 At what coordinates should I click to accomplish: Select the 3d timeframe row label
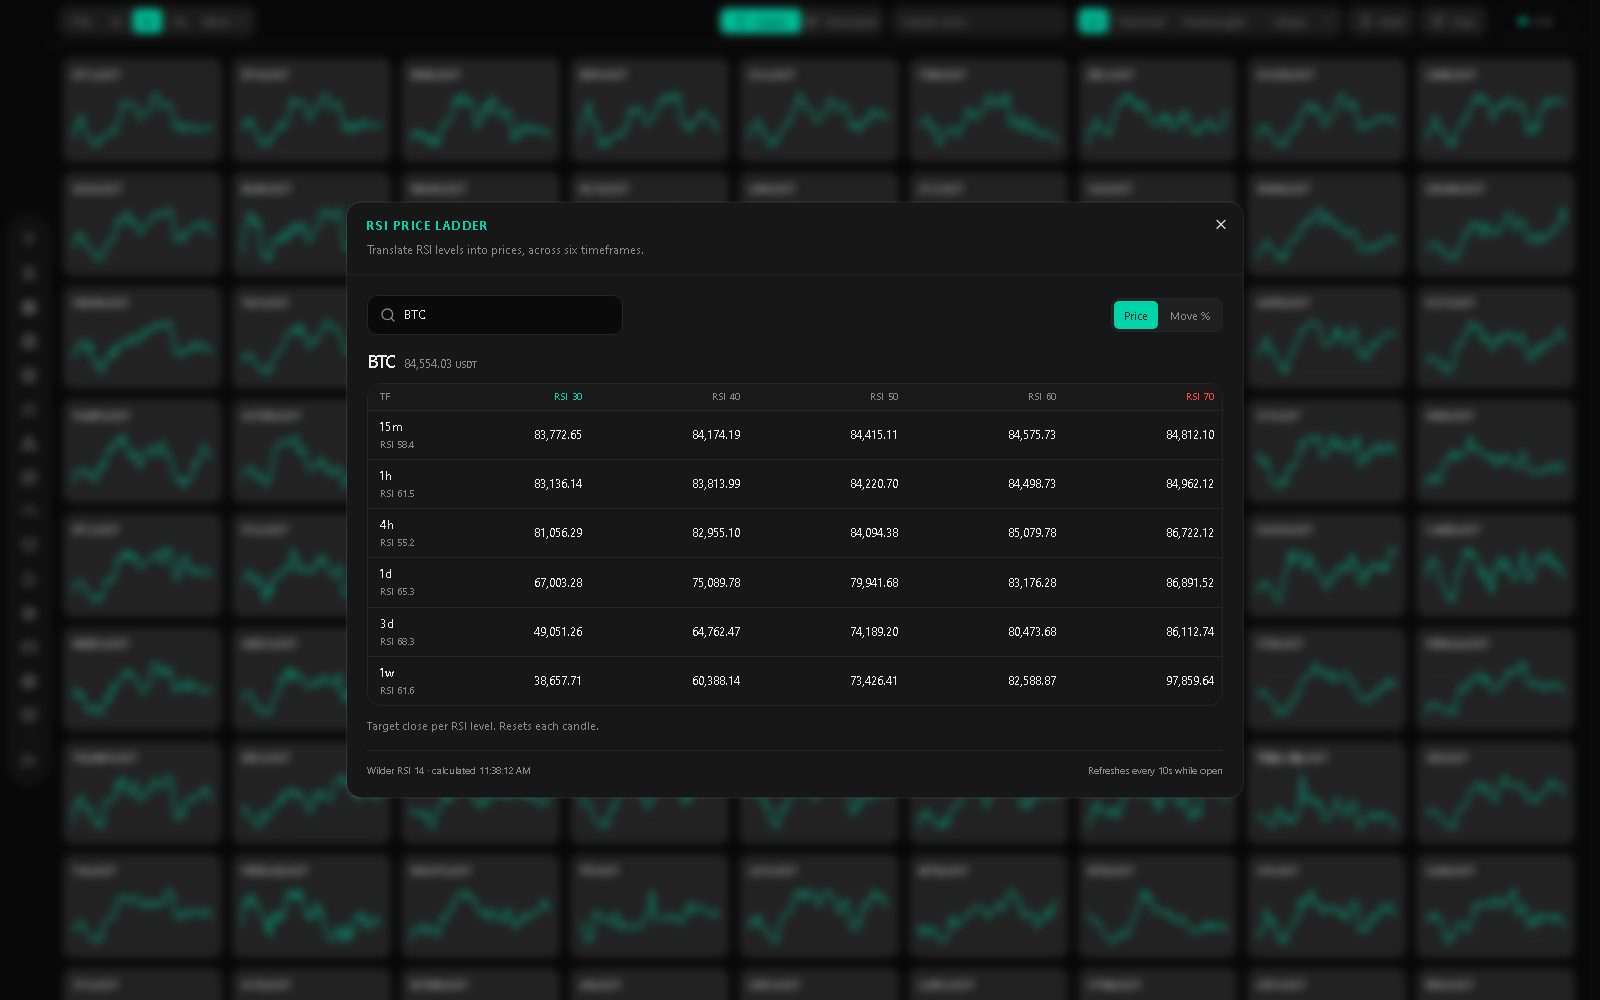tap(387, 624)
